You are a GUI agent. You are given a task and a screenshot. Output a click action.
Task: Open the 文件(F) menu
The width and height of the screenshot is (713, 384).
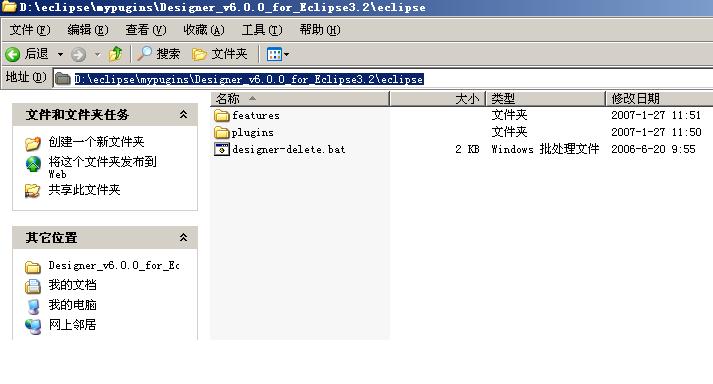pos(30,30)
